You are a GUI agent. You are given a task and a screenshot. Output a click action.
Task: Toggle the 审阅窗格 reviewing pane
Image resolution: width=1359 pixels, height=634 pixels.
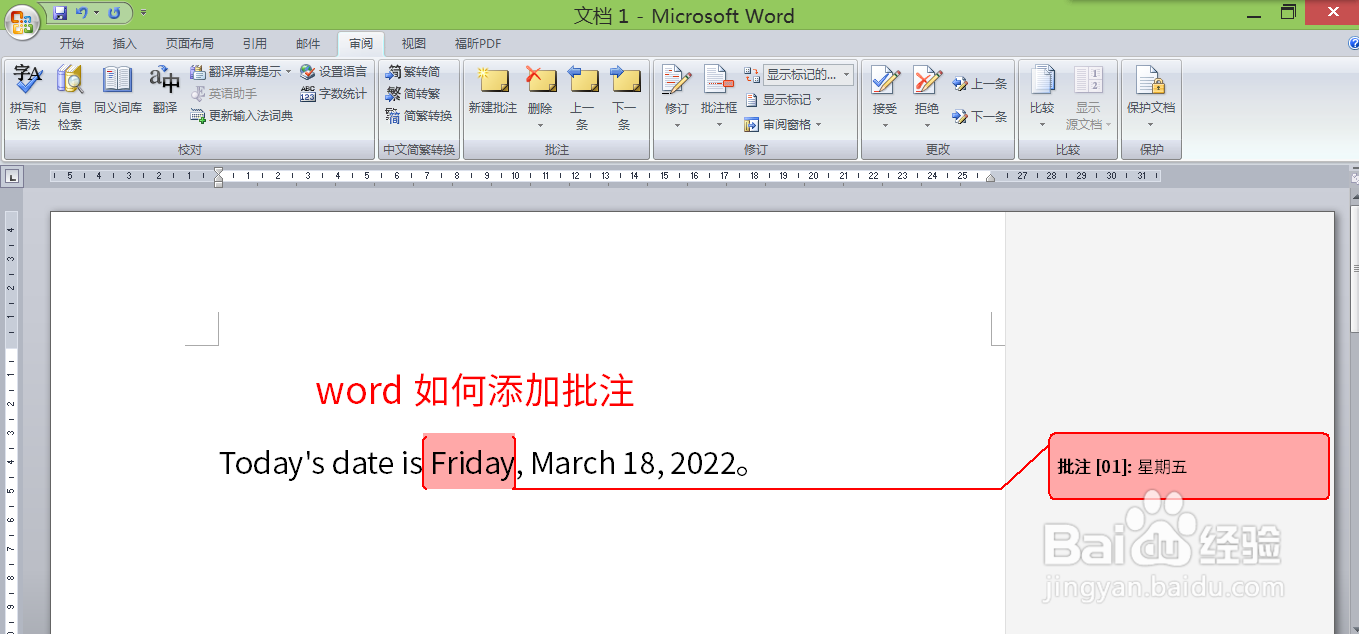coord(777,125)
